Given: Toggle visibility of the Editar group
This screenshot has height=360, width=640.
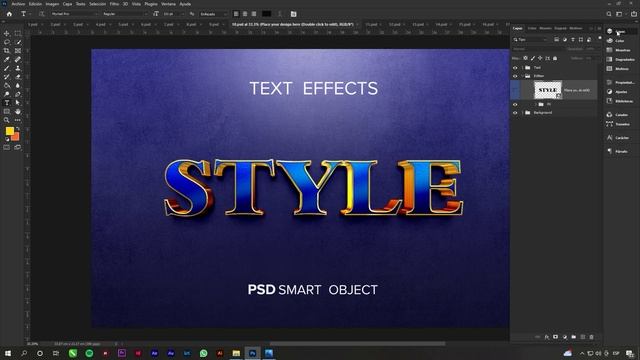Looking at the screenshot, I should point(515,76).
